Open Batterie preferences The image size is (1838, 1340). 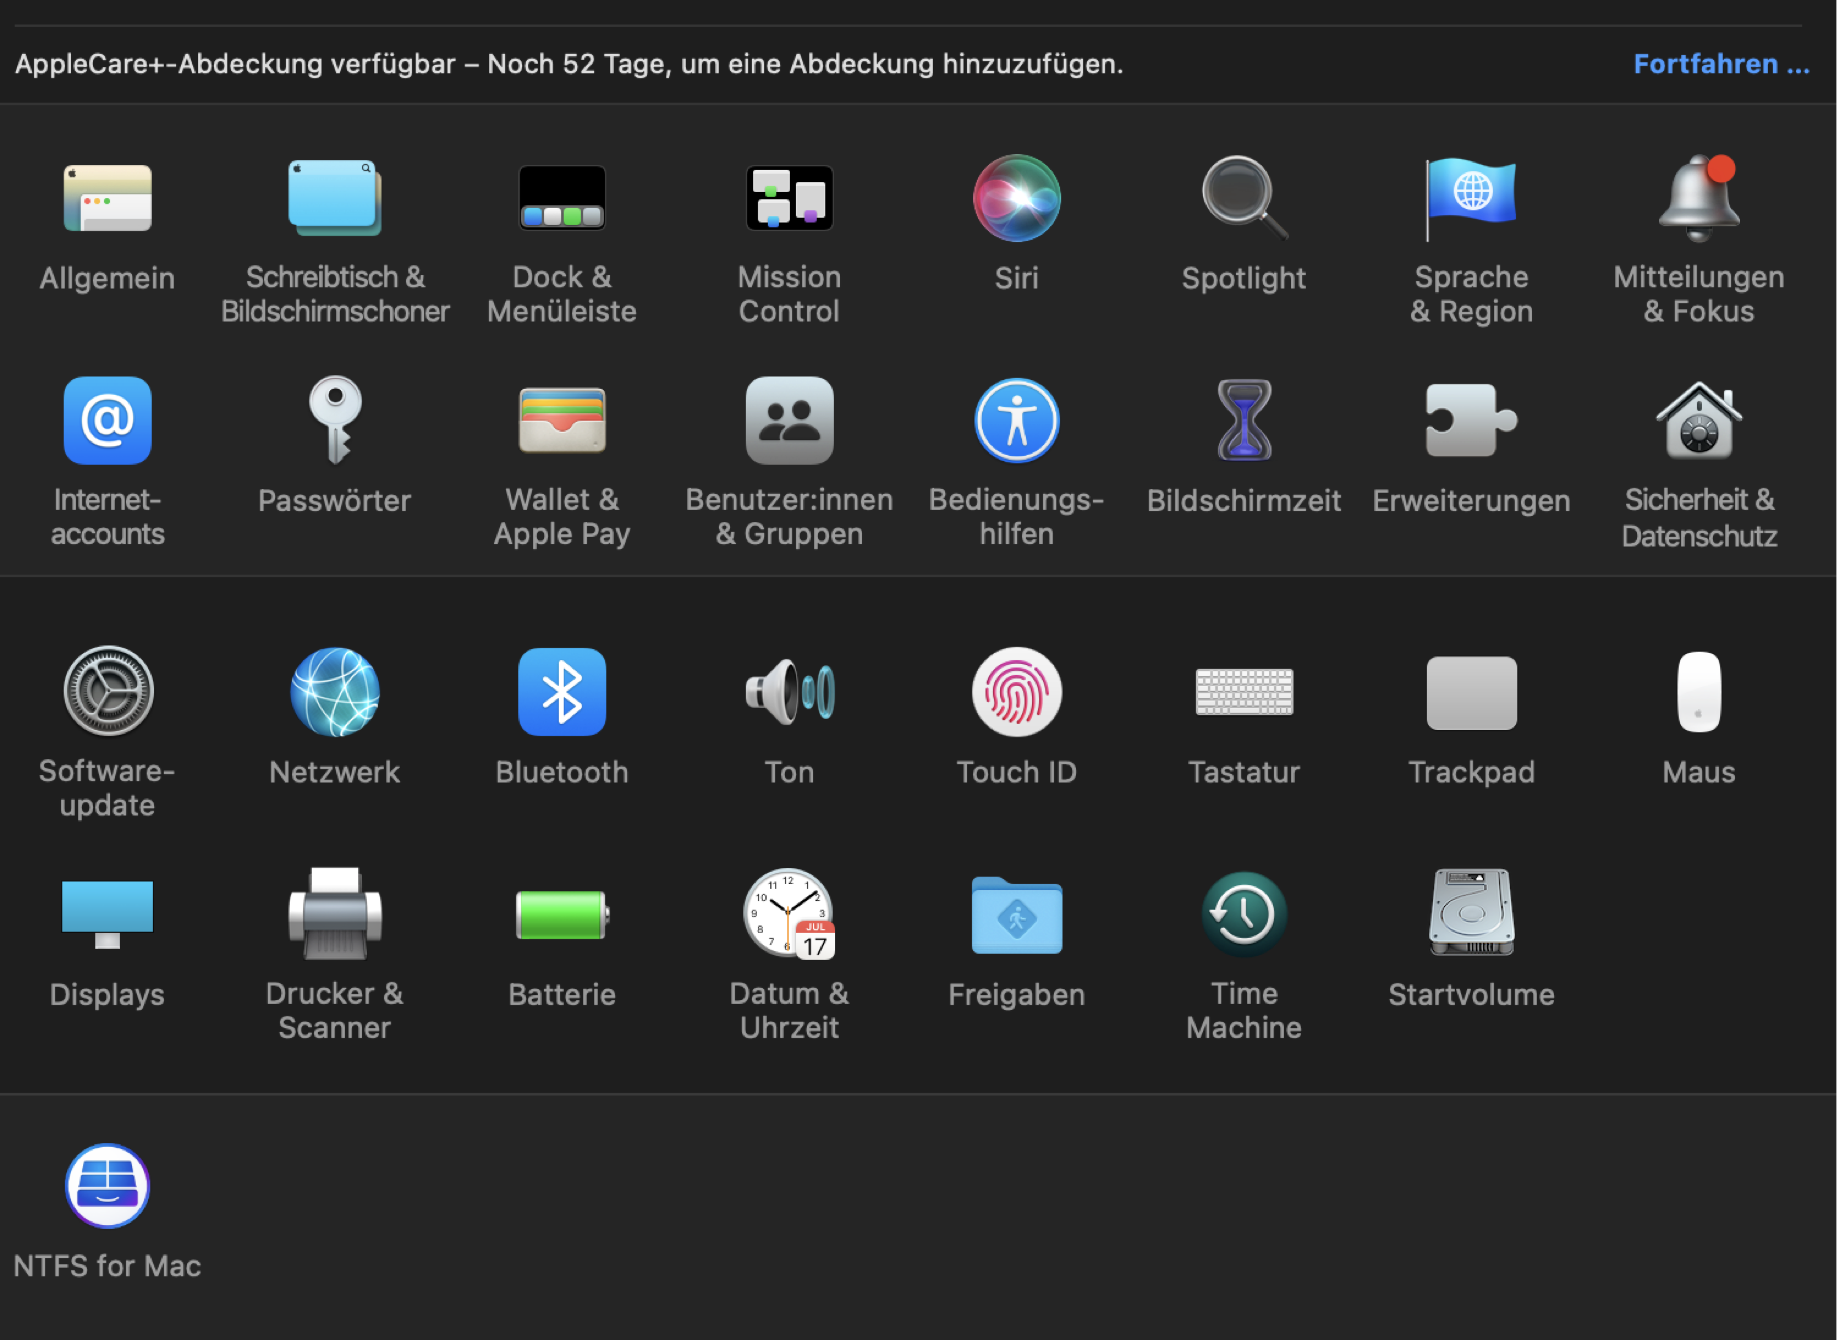pos(562,914)
